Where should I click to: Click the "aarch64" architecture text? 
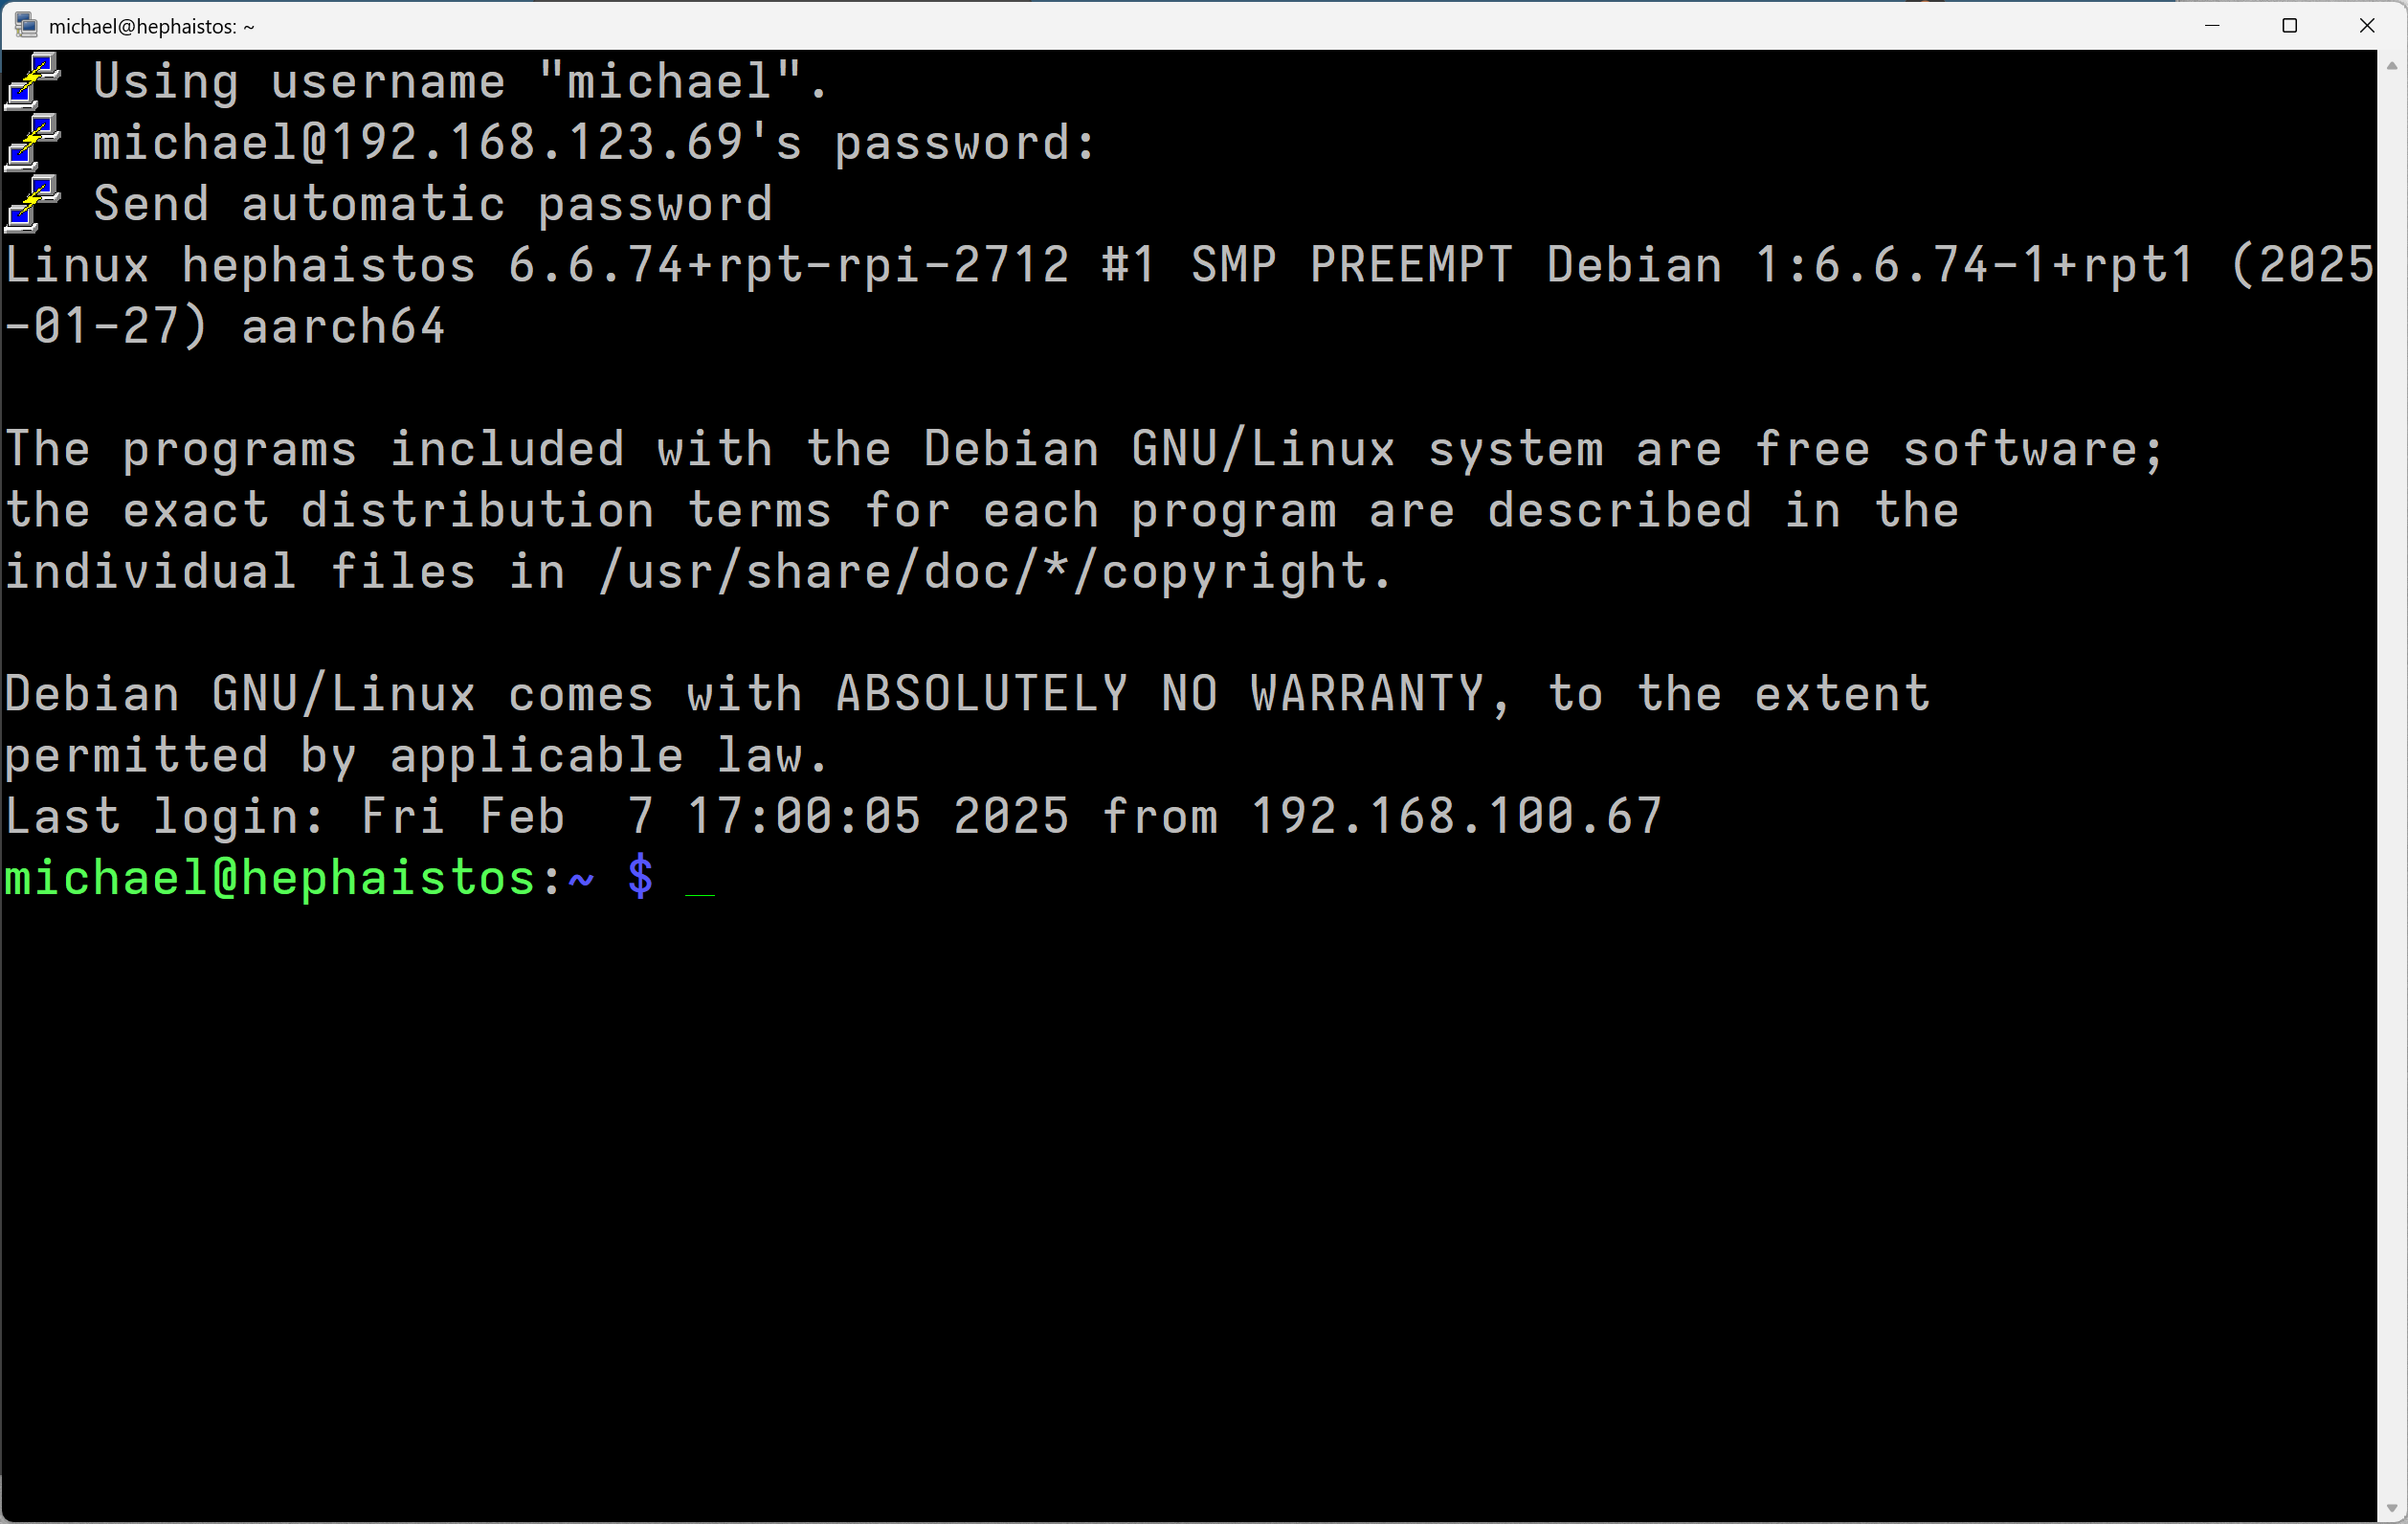pos(343,327)
